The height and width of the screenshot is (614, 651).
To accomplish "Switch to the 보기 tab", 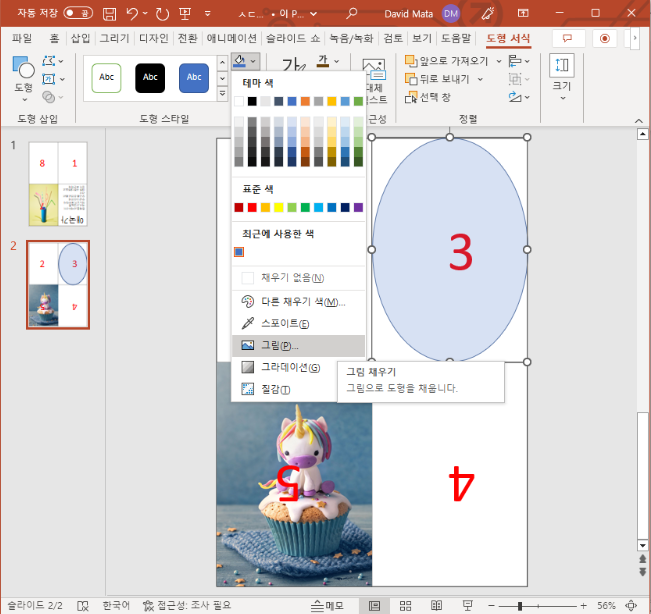I will (422, 38).
